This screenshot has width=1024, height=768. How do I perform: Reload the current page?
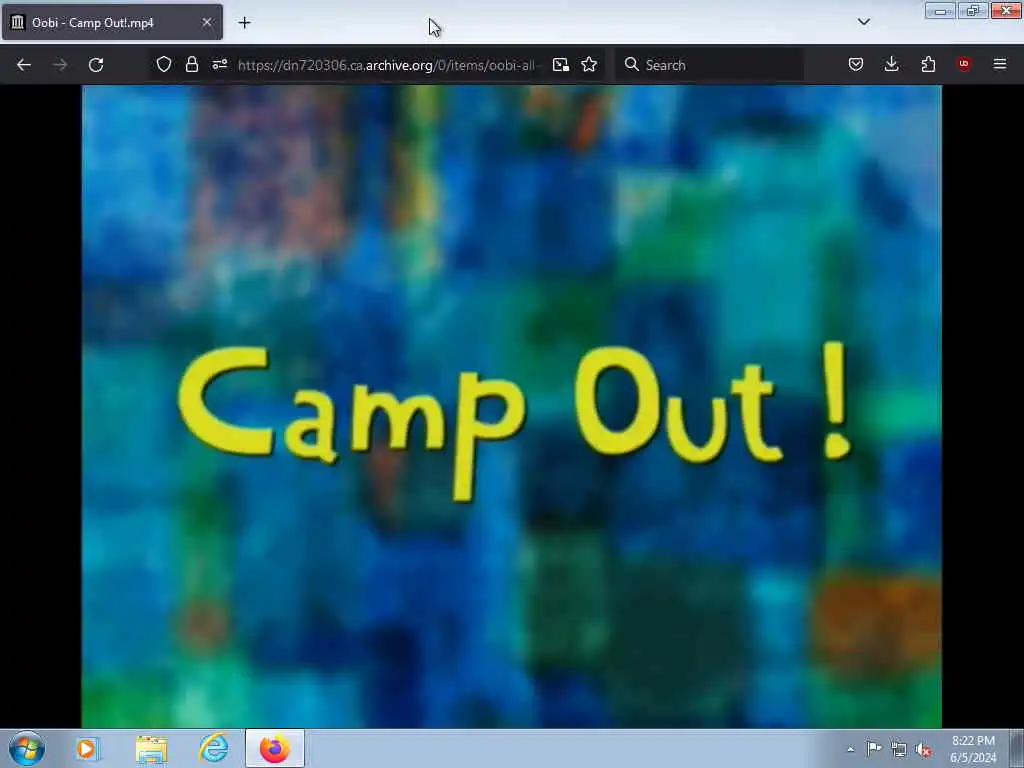96,65
